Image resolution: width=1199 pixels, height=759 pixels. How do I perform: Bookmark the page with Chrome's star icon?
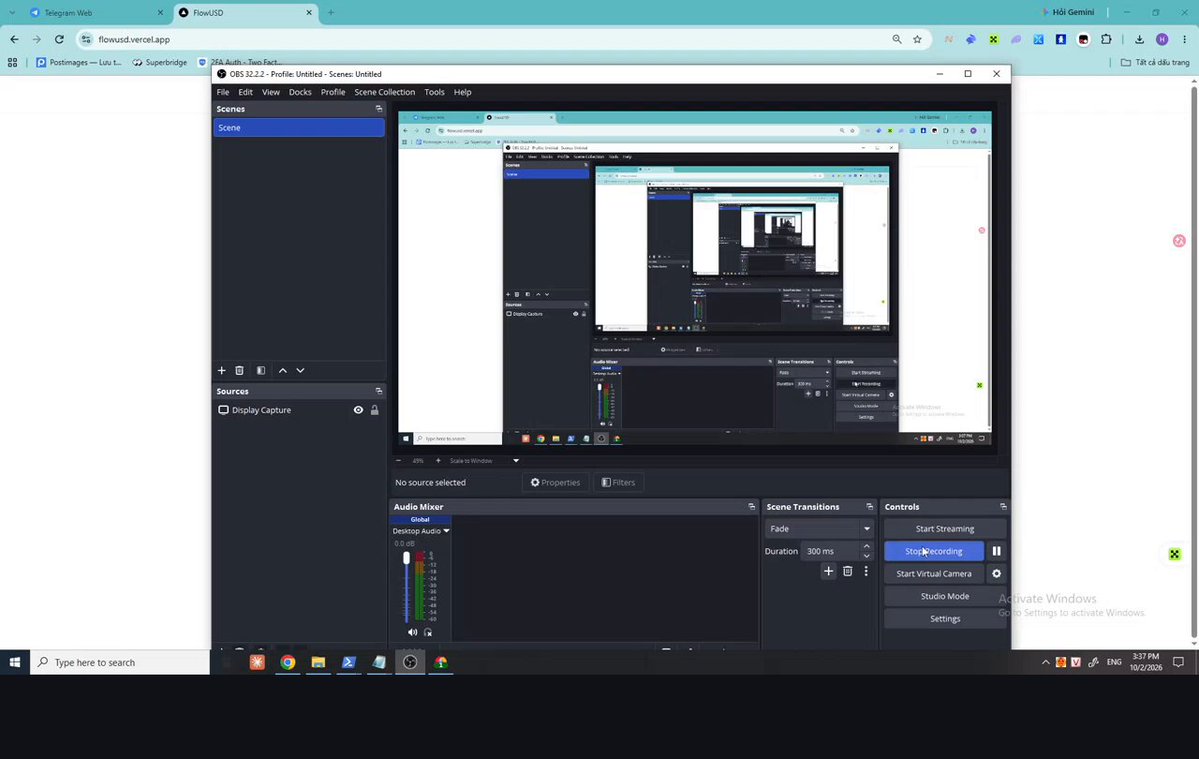[918, 39]
